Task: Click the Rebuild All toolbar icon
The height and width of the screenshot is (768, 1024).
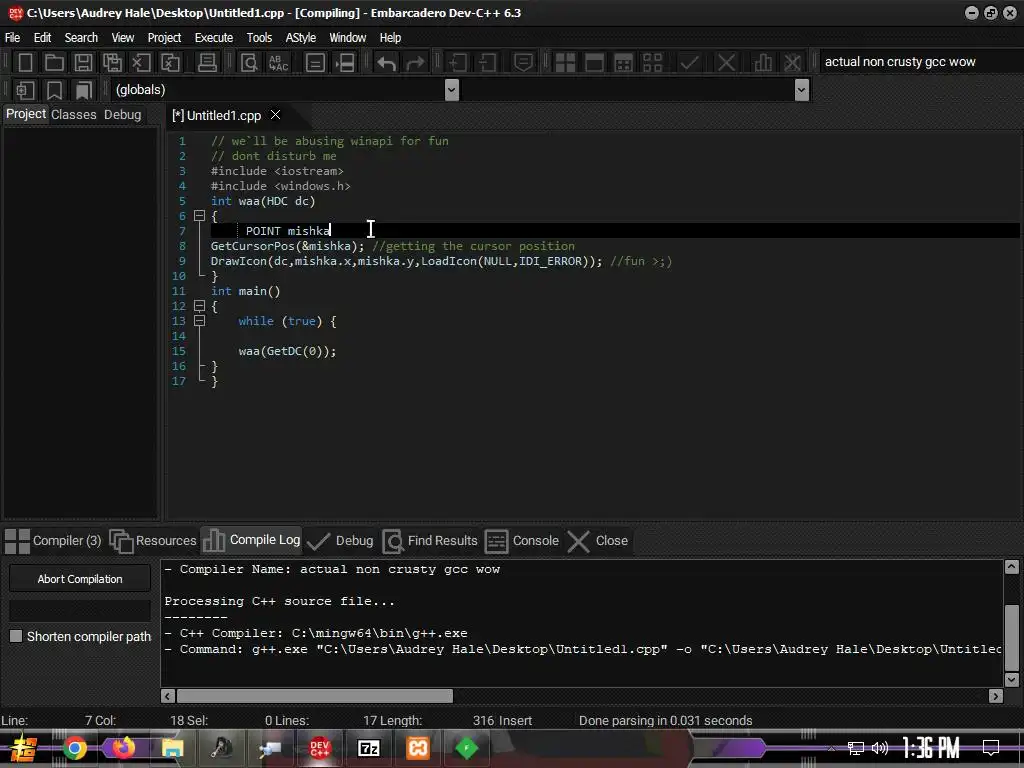Action: [x=652, y=63]
